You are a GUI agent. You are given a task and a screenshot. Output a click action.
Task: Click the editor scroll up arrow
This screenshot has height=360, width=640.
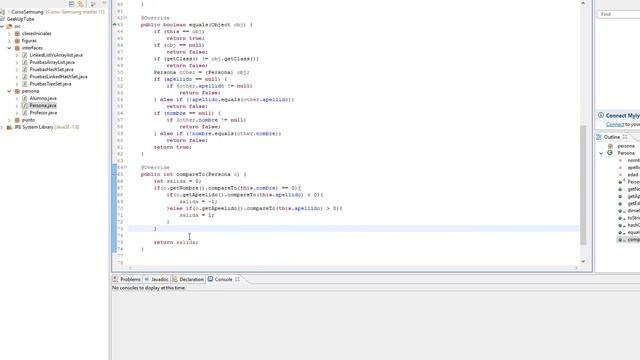pos(583,3)
